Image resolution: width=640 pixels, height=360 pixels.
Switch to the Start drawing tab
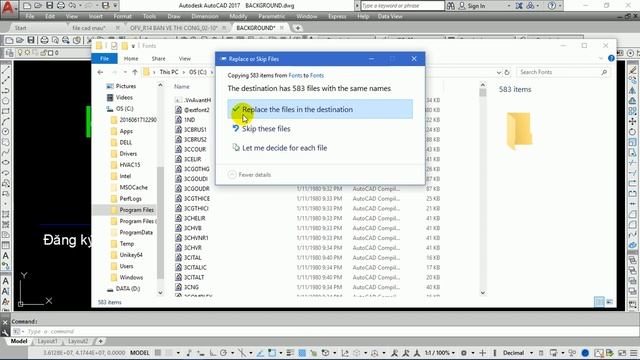pyautogui.click(x=20, y=28)
